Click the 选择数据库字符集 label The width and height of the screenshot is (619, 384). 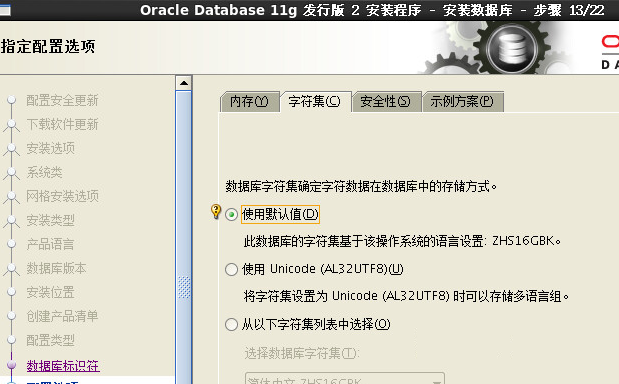(x=302, y=353)
